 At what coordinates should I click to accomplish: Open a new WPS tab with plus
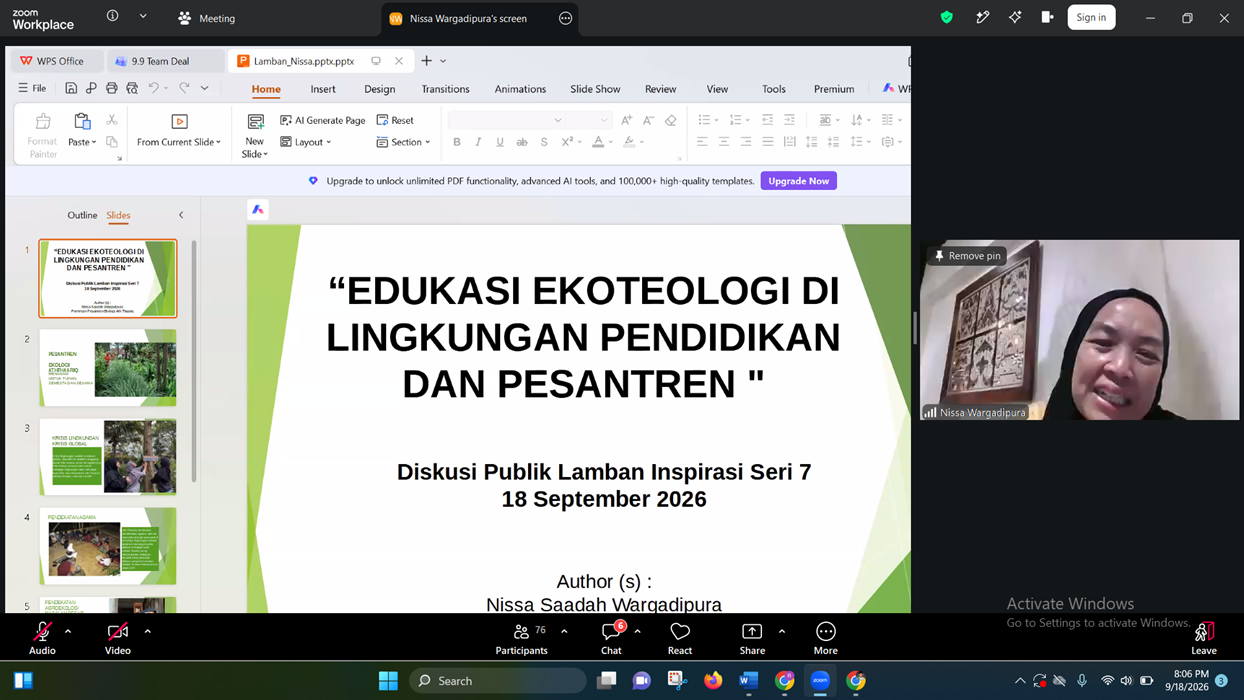426,61
